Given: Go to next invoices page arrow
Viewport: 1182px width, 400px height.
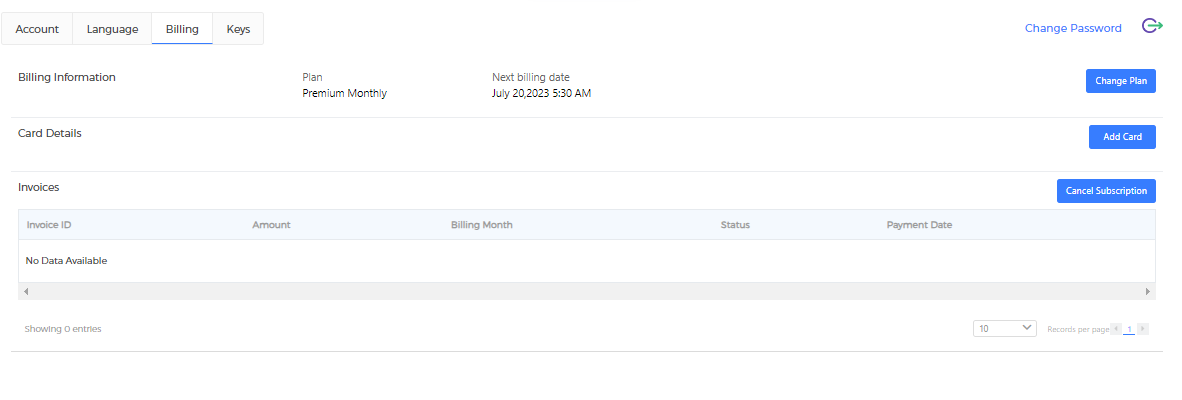Looking at the screenshot, I should point(1143,329).
